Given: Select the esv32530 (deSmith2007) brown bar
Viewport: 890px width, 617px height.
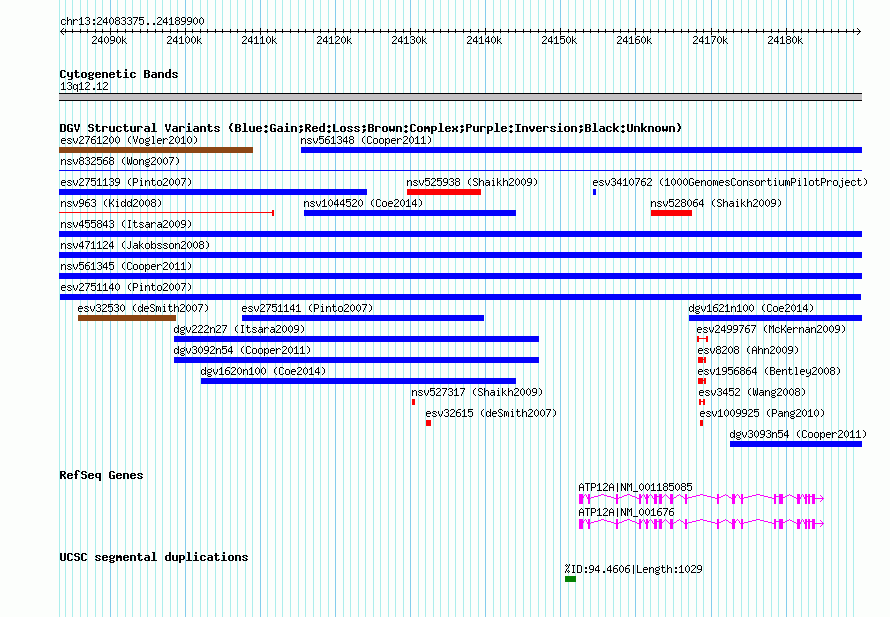Looking at the screenshot, I should [x=127, y=318].
